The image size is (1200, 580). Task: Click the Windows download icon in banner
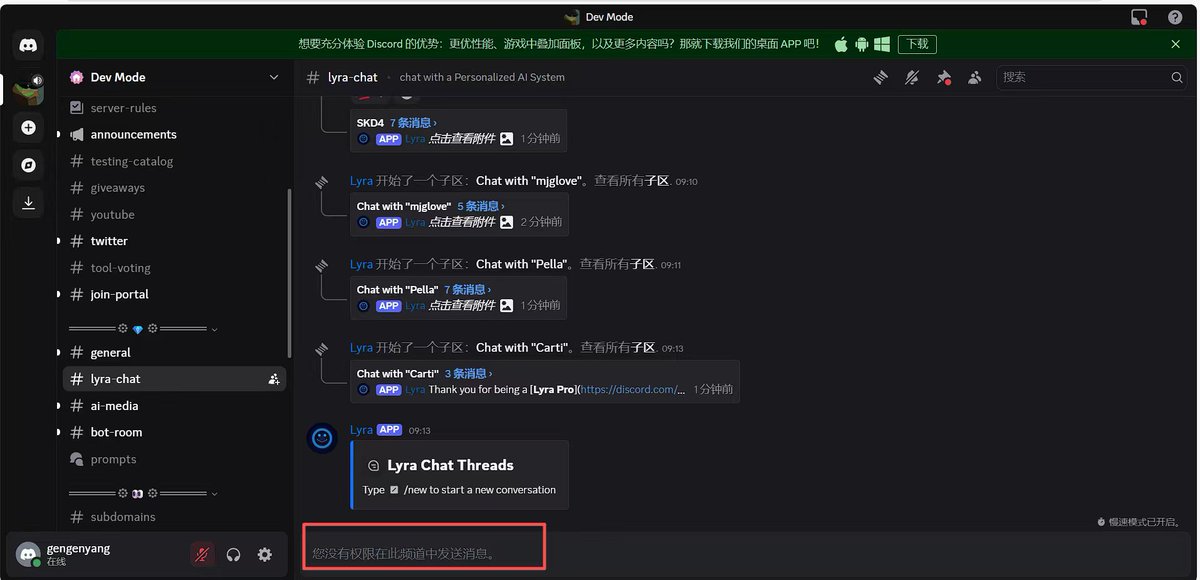pos(882,44)
